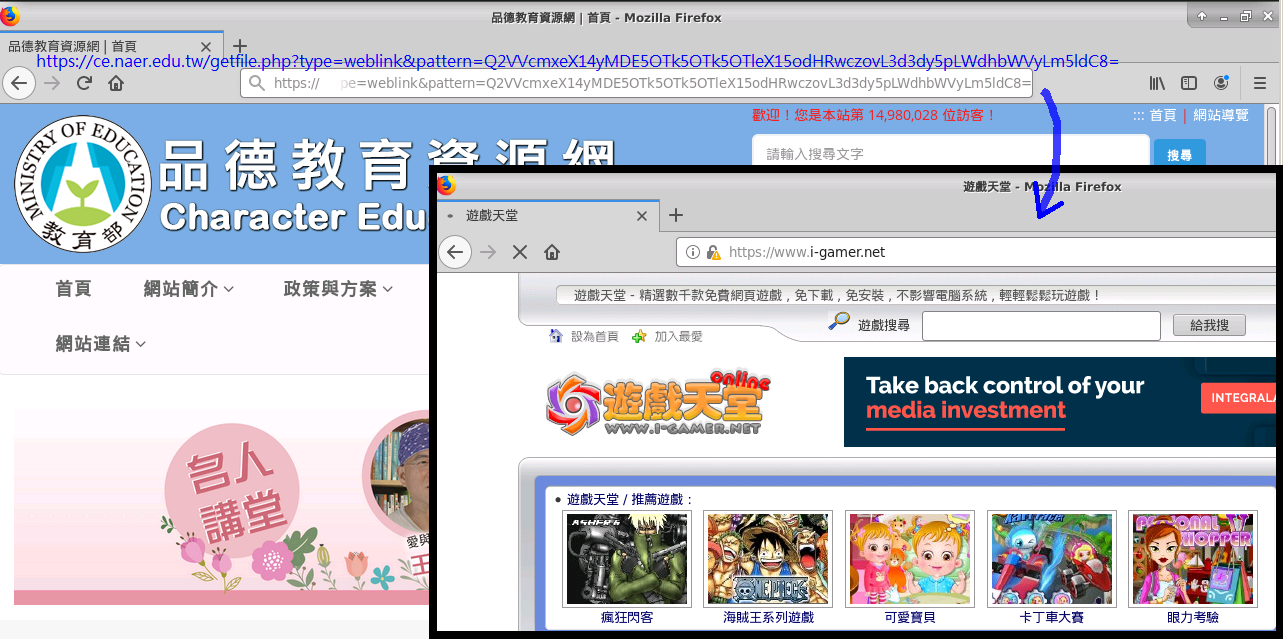Open 眼力考驗 game thumbnail

[x=1193, y=559]
